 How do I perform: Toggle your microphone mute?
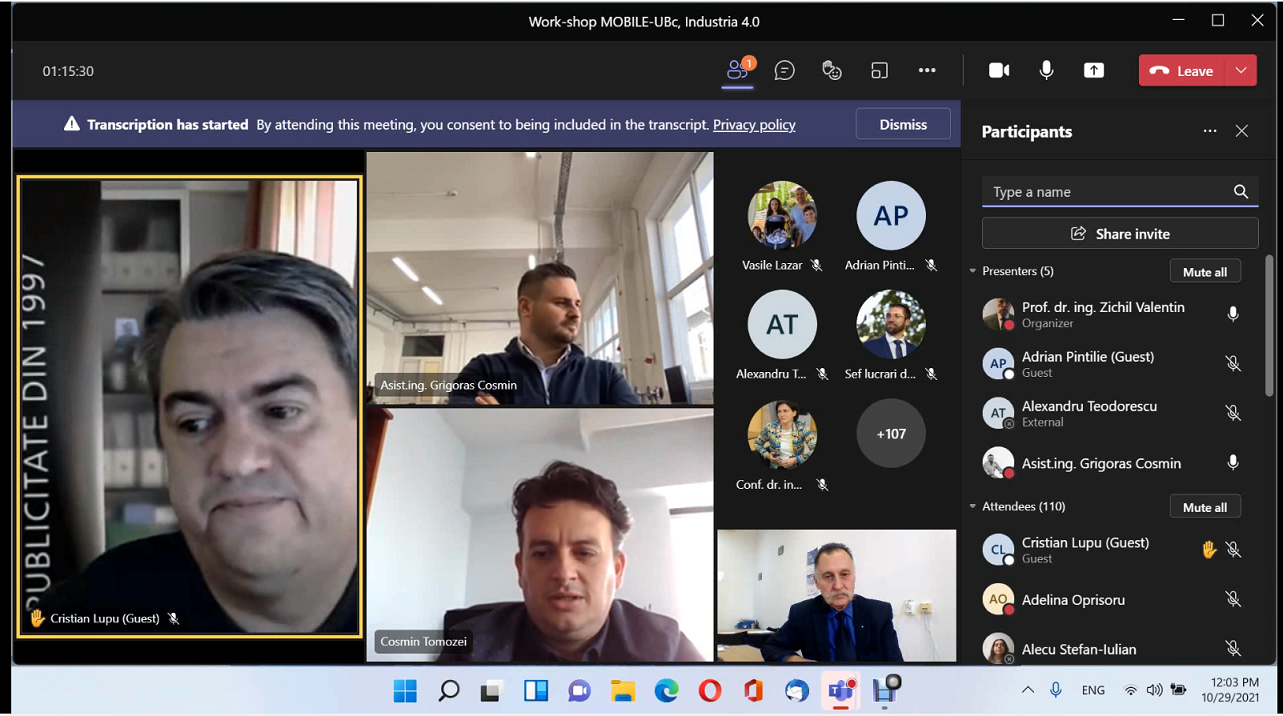[x=1046, y=70]
